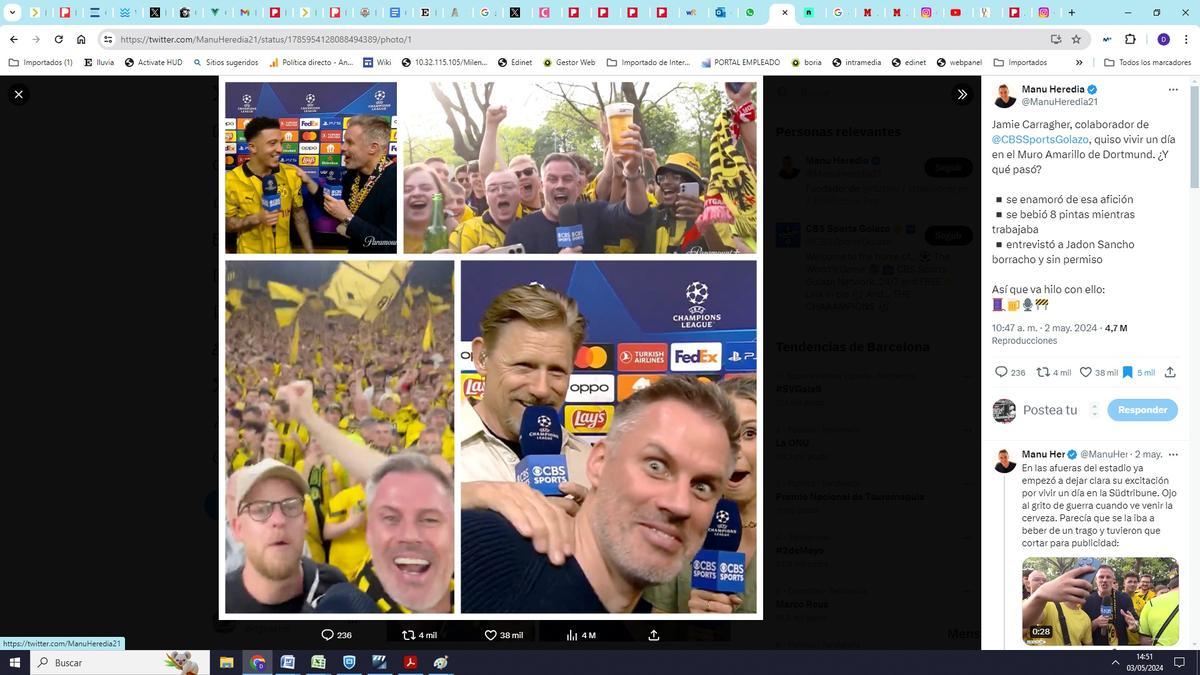
Task: Click the @ManuHeredia21 handle in tweet header
Action: click(x=1060, y=102)
